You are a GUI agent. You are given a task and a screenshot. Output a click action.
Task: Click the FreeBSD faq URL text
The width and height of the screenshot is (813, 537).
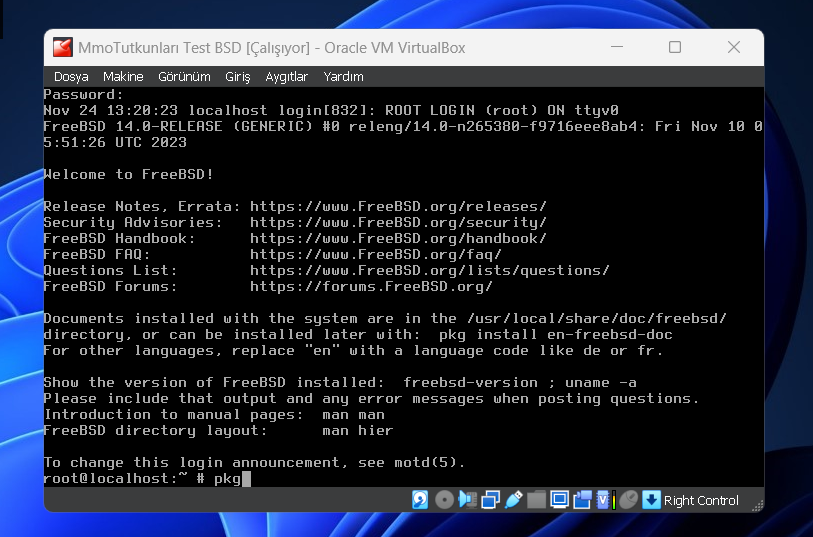tap(376, 255)
